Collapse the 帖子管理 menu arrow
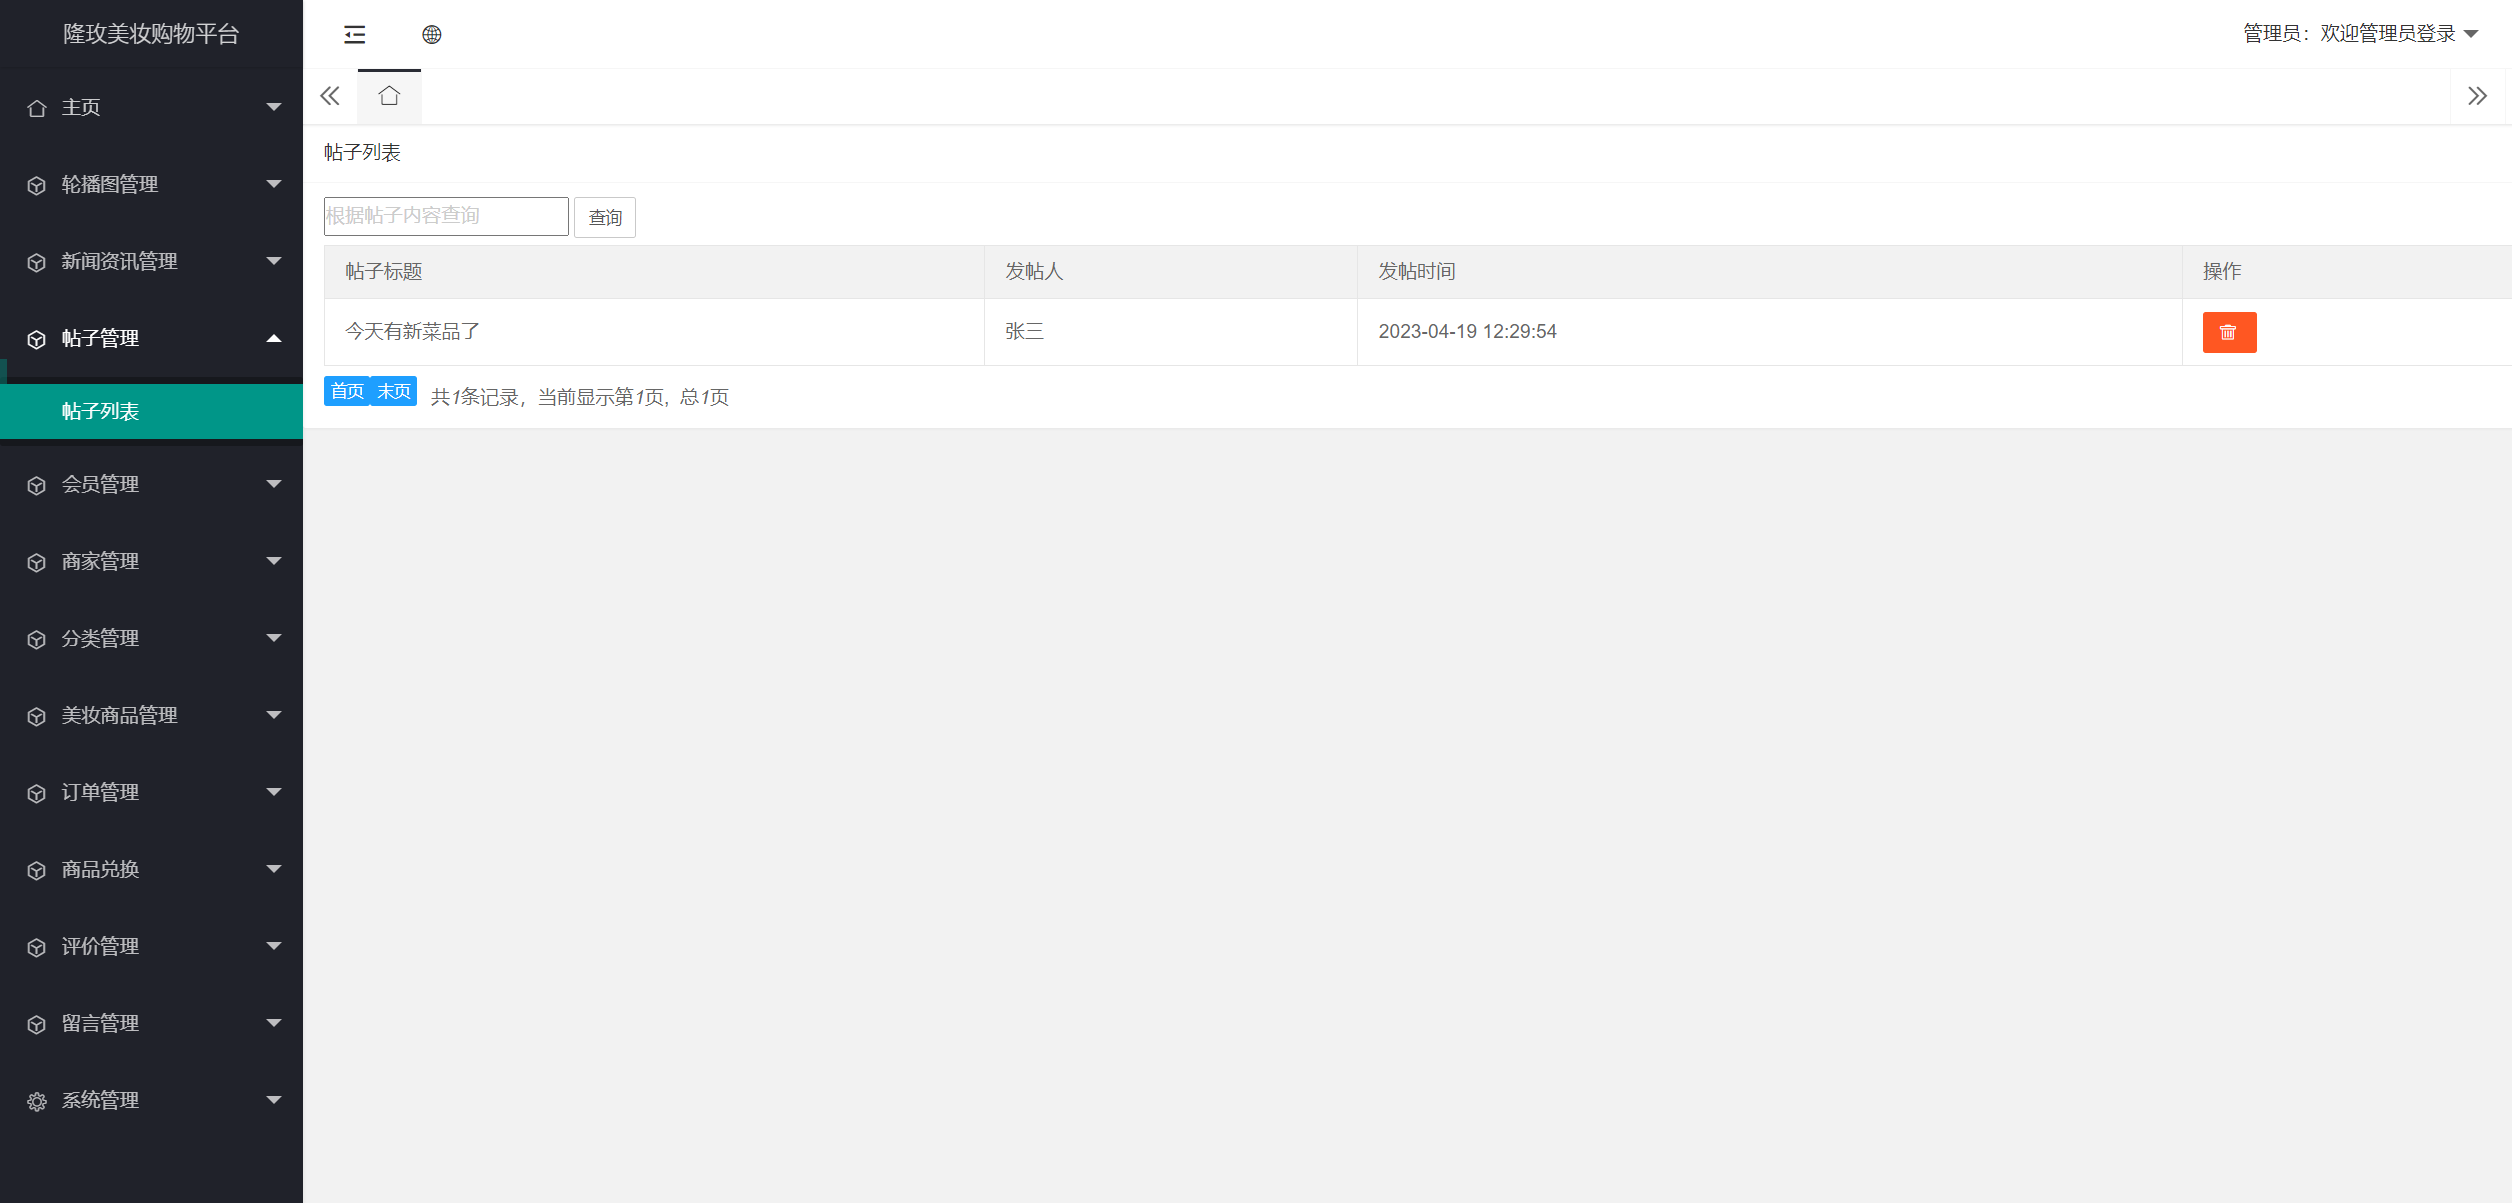 pos(273,338)
